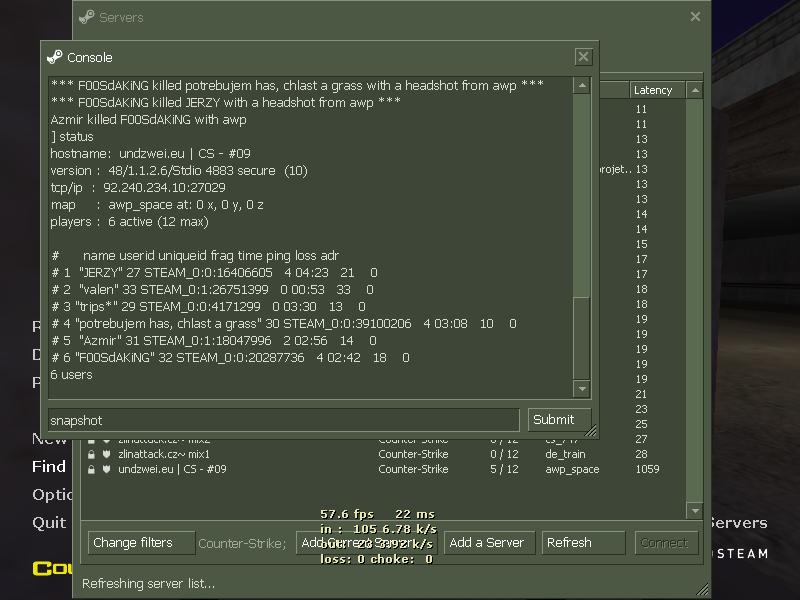Viewport: 800px width, 600px height.
Task: Click the "] status" line in console
Action: point(72,137)
